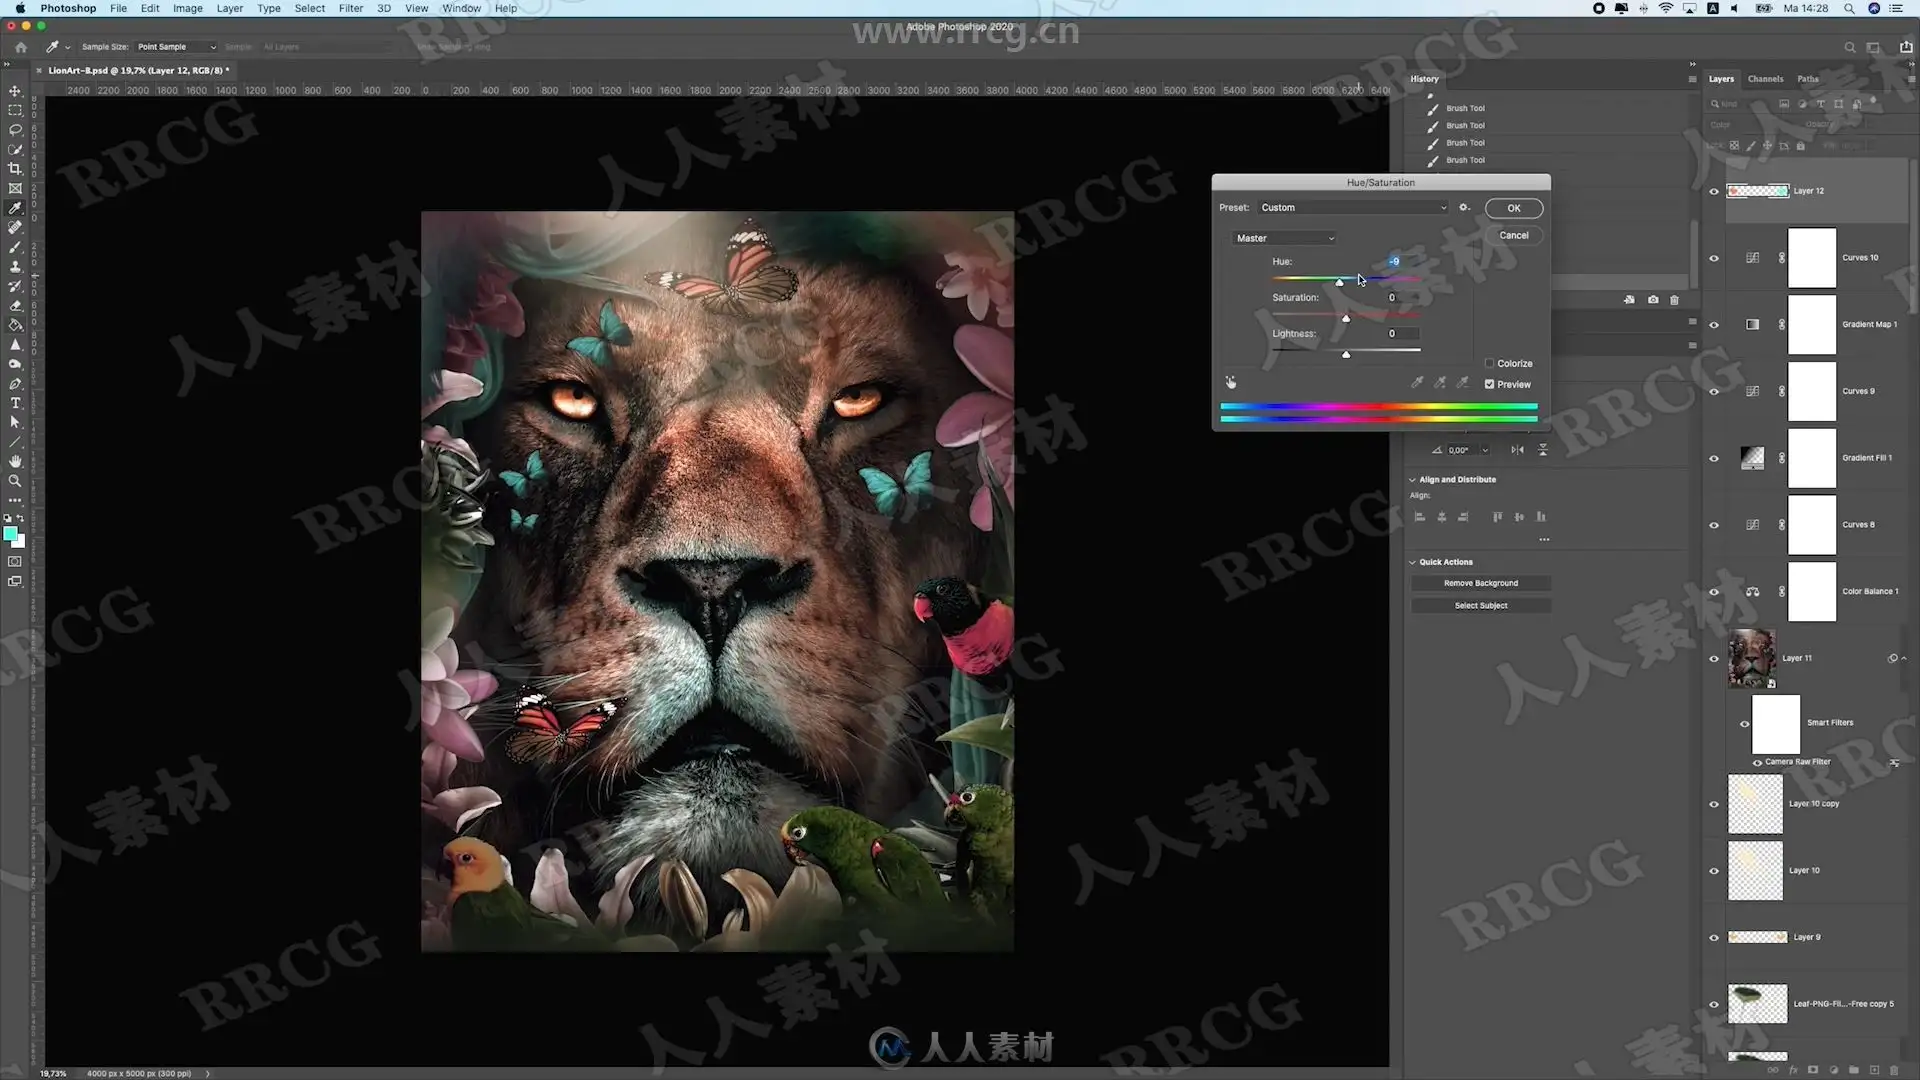Viewport: 1920px width, 1080px height.
Task: Click the Hue/Saturation on-image adjustment hand icon
Action: tap(1231, 382)
